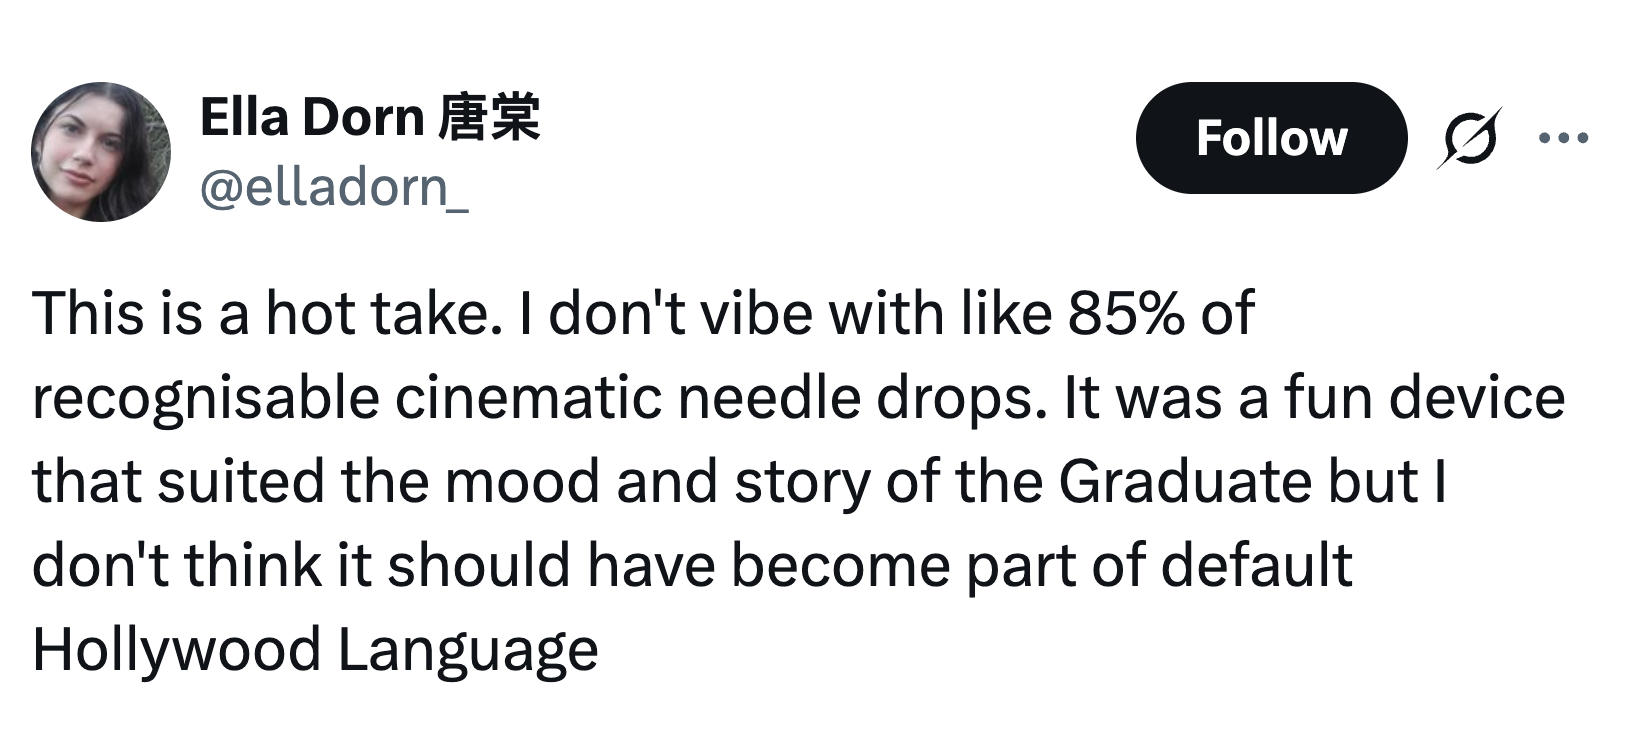Click the display name Ella Dorn

click(x=312, y=118)
